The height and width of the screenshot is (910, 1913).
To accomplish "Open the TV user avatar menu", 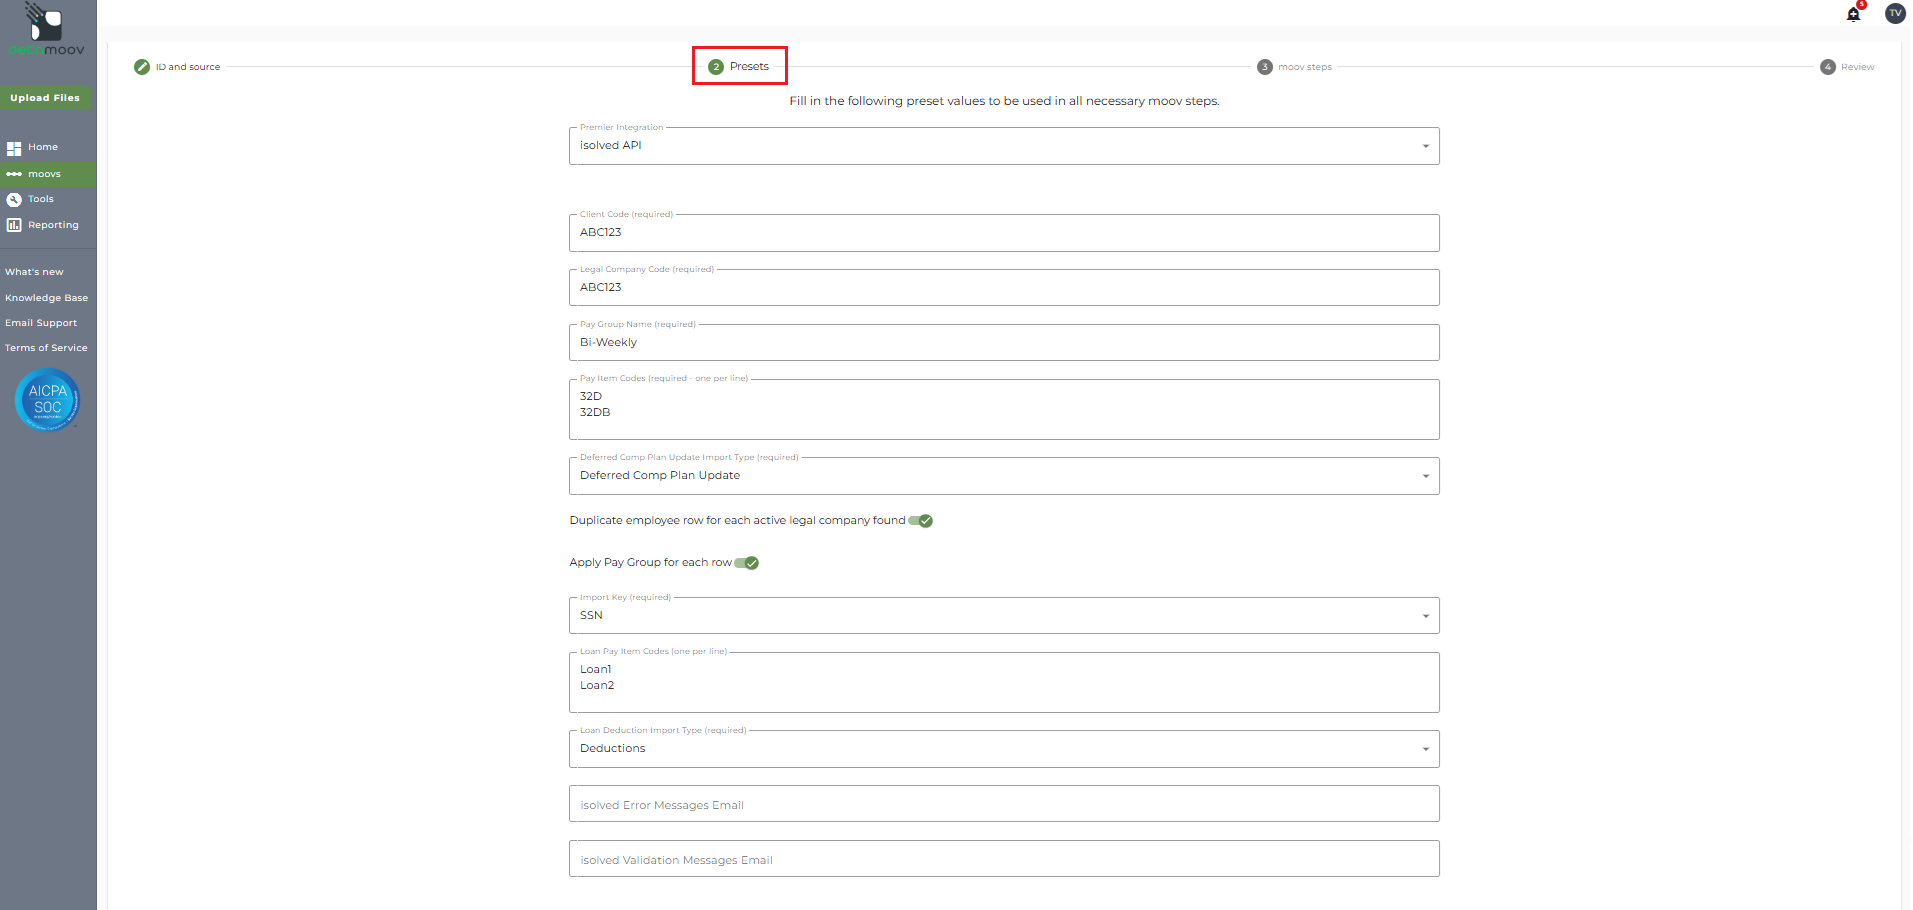I will (x=1894, y=13).
